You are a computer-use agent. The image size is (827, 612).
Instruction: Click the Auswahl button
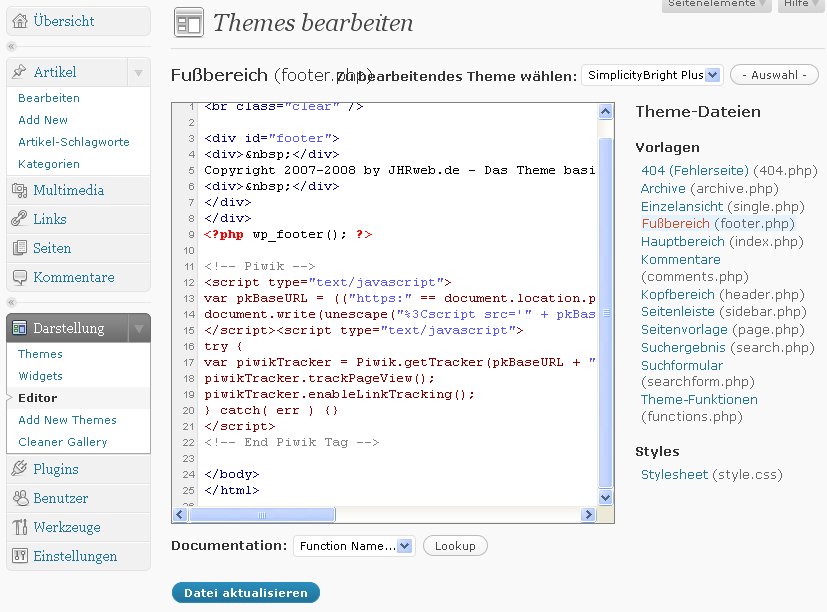pyautogui.click(x=774, y=75)
